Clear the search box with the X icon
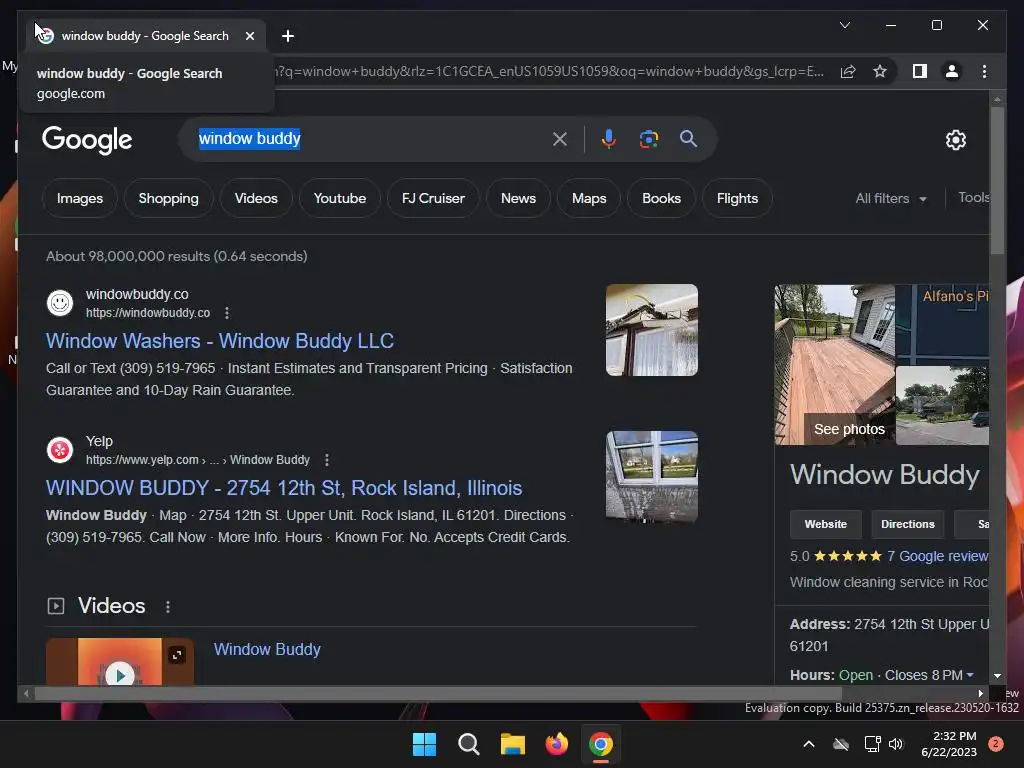Viewport: 1024px width, 768px height. (560, 139)
